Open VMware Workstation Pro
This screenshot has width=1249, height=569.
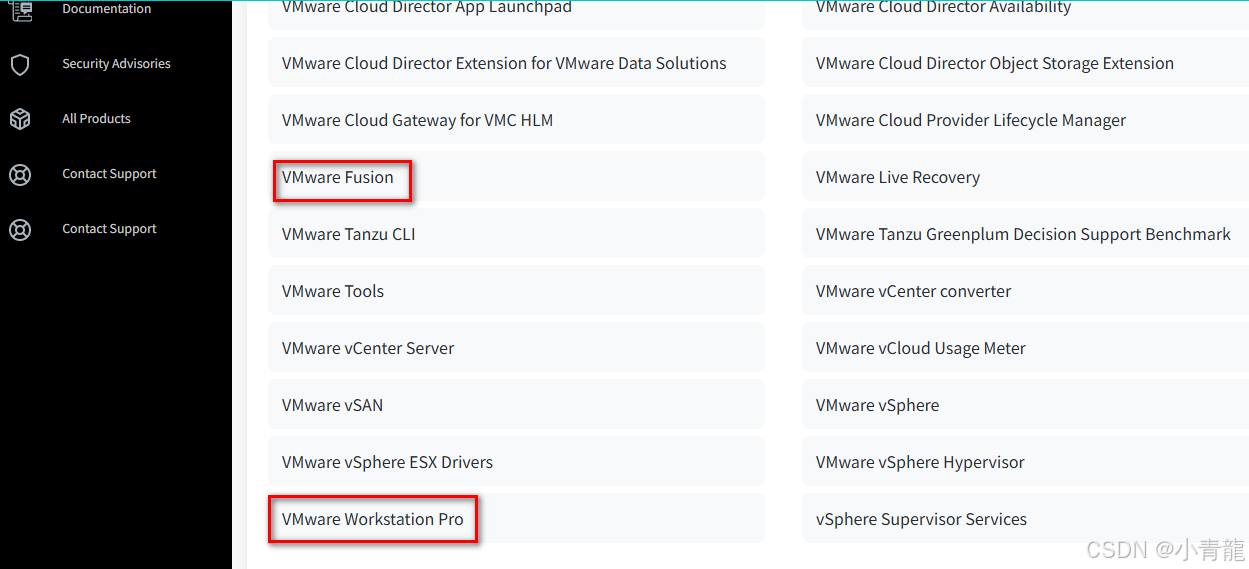pyautogui.click(x=516, y=519)
